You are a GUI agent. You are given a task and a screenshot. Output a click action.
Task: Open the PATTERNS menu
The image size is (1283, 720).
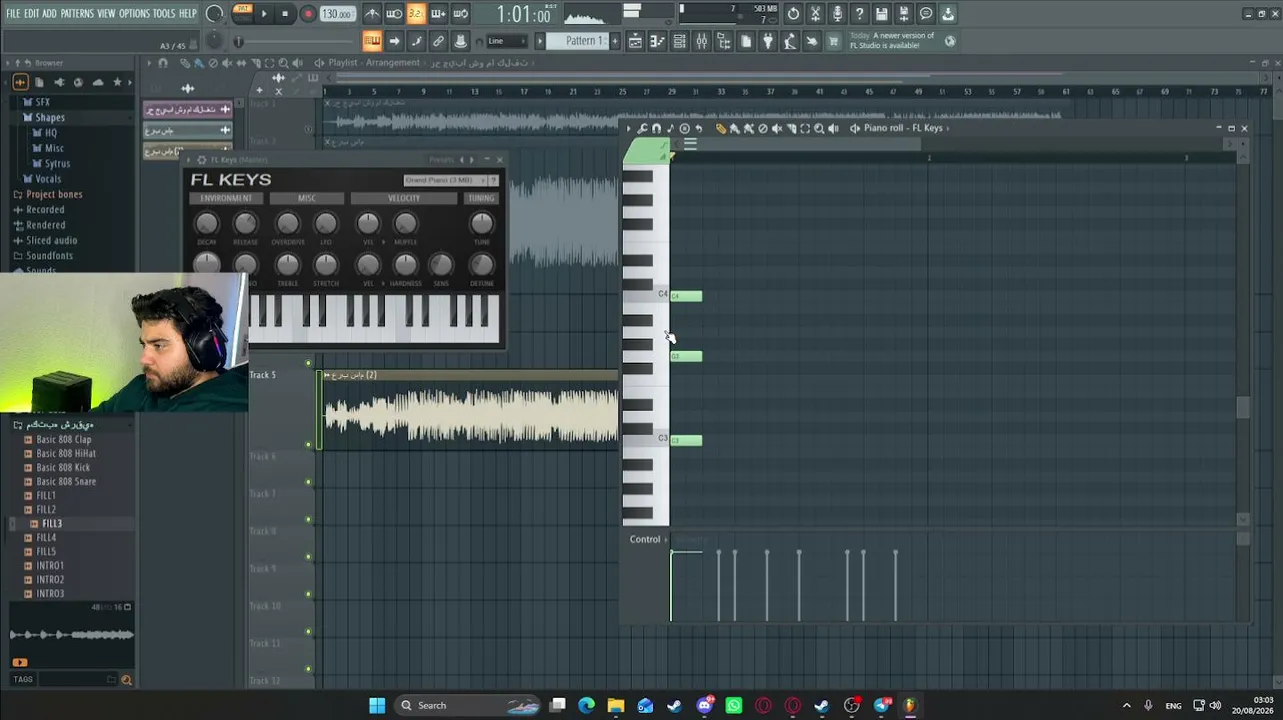coord(77,14)
